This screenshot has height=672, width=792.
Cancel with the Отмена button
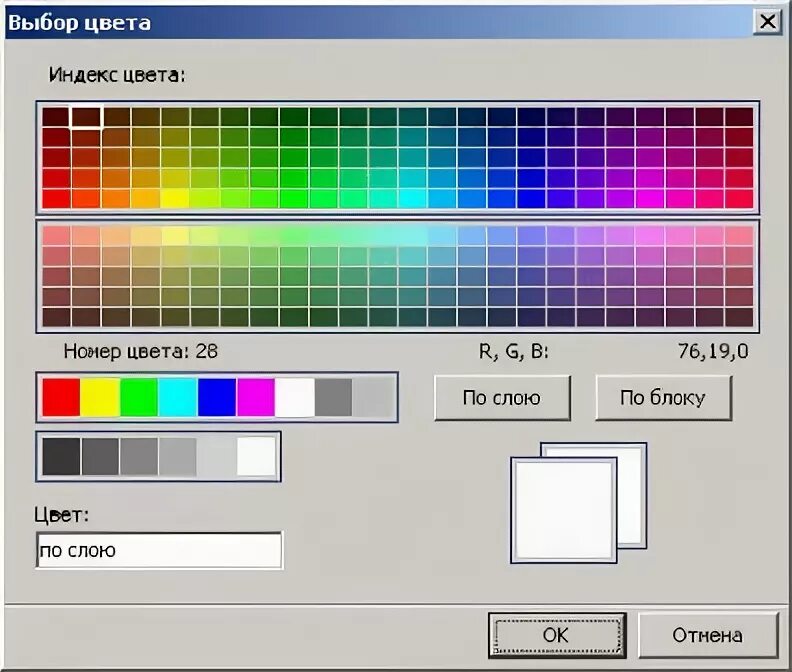[708, 635]
